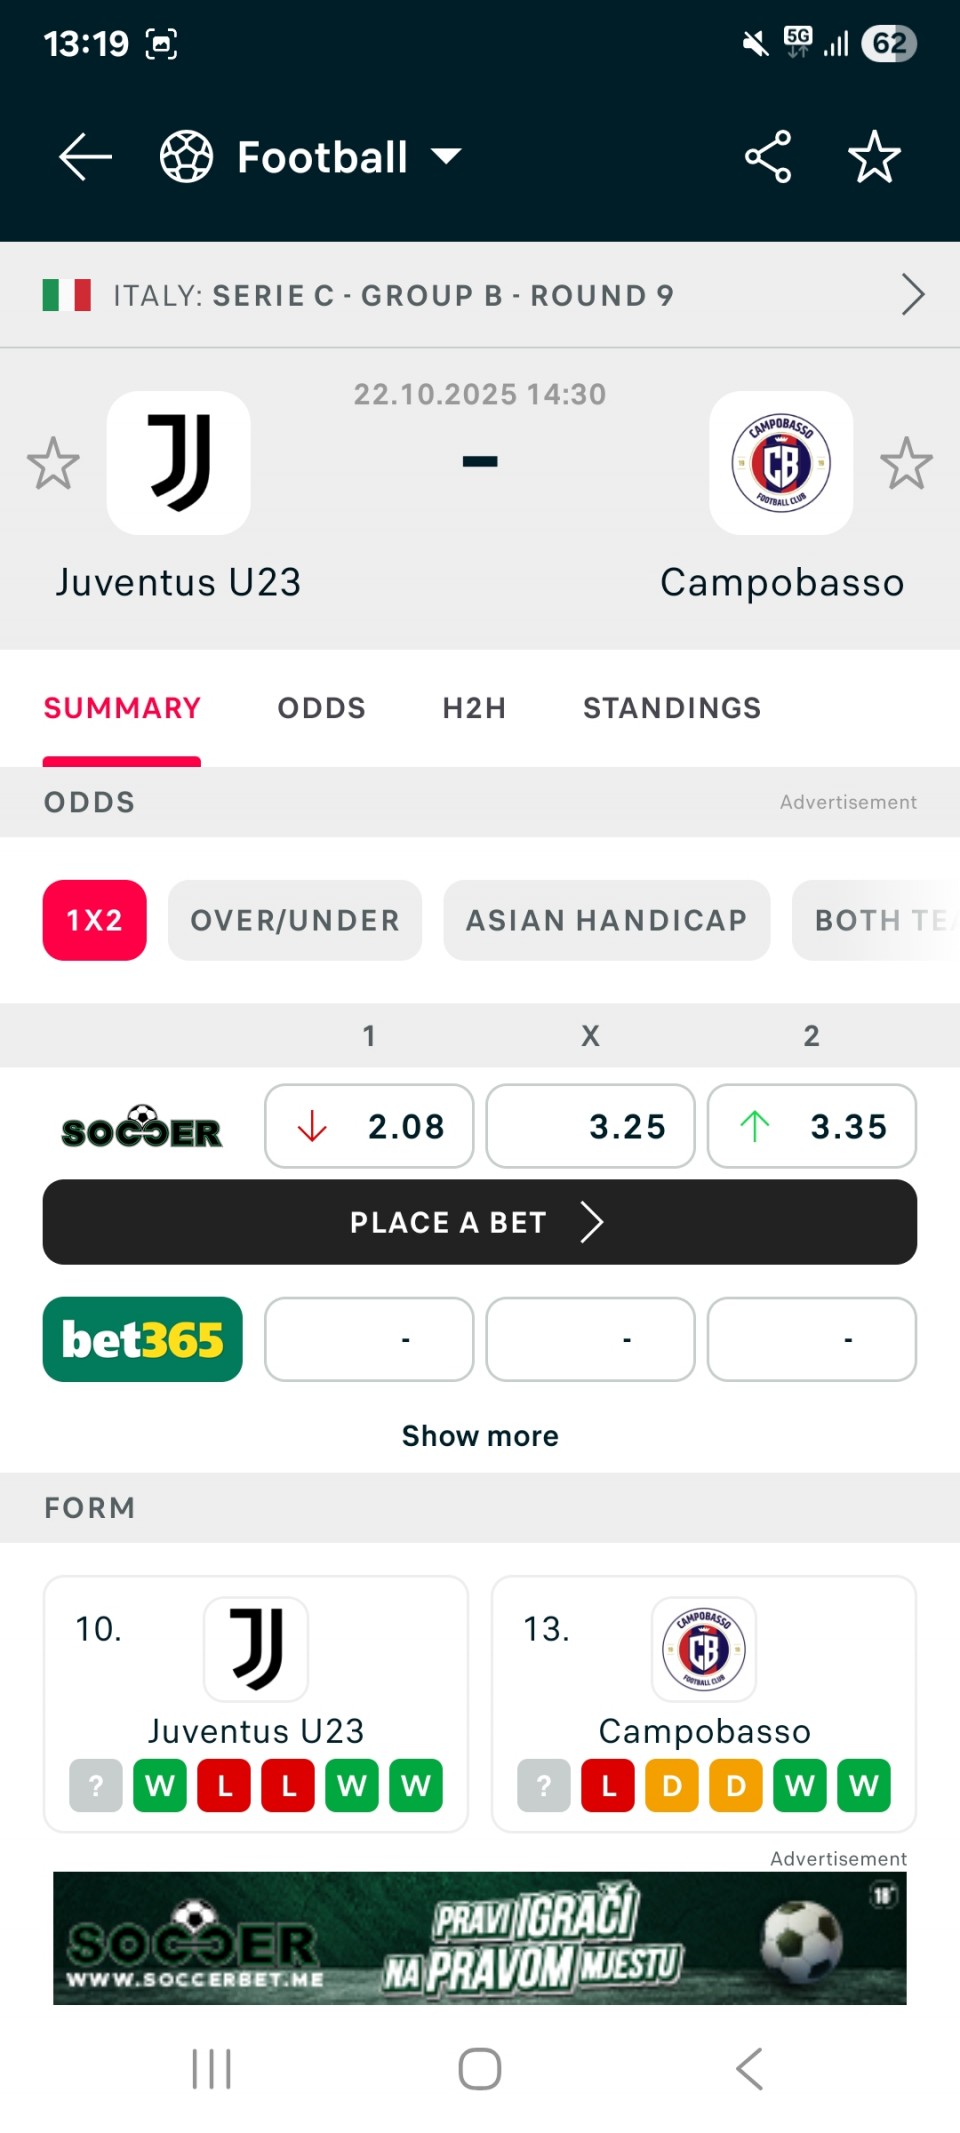
Task: Expand bookmakers with Show more
Action: pos(480,1436)
